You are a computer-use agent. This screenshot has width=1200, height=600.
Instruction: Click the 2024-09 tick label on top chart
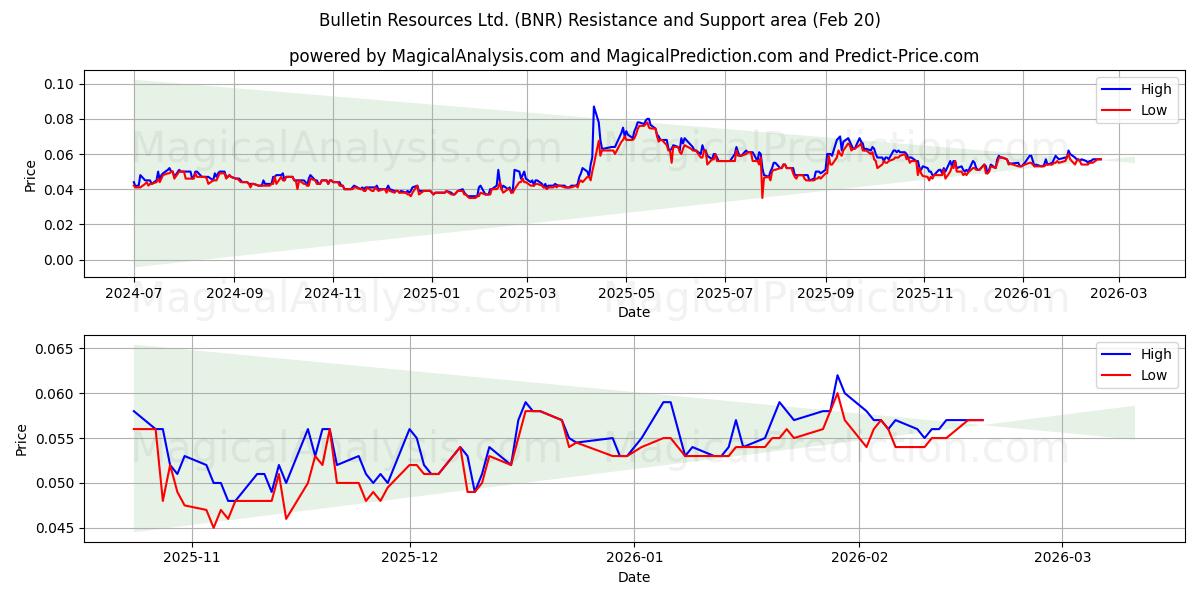pyautogui.click(x=234, y=294)
